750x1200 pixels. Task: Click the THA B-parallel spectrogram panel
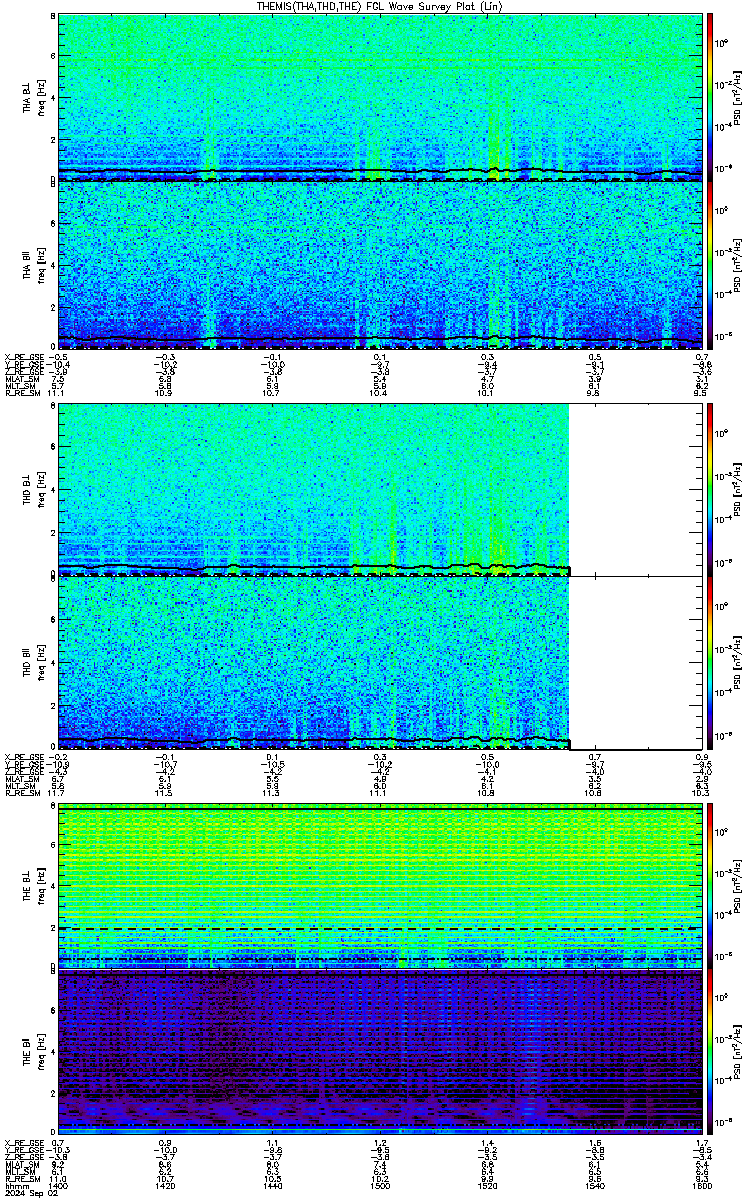[378, 266]
